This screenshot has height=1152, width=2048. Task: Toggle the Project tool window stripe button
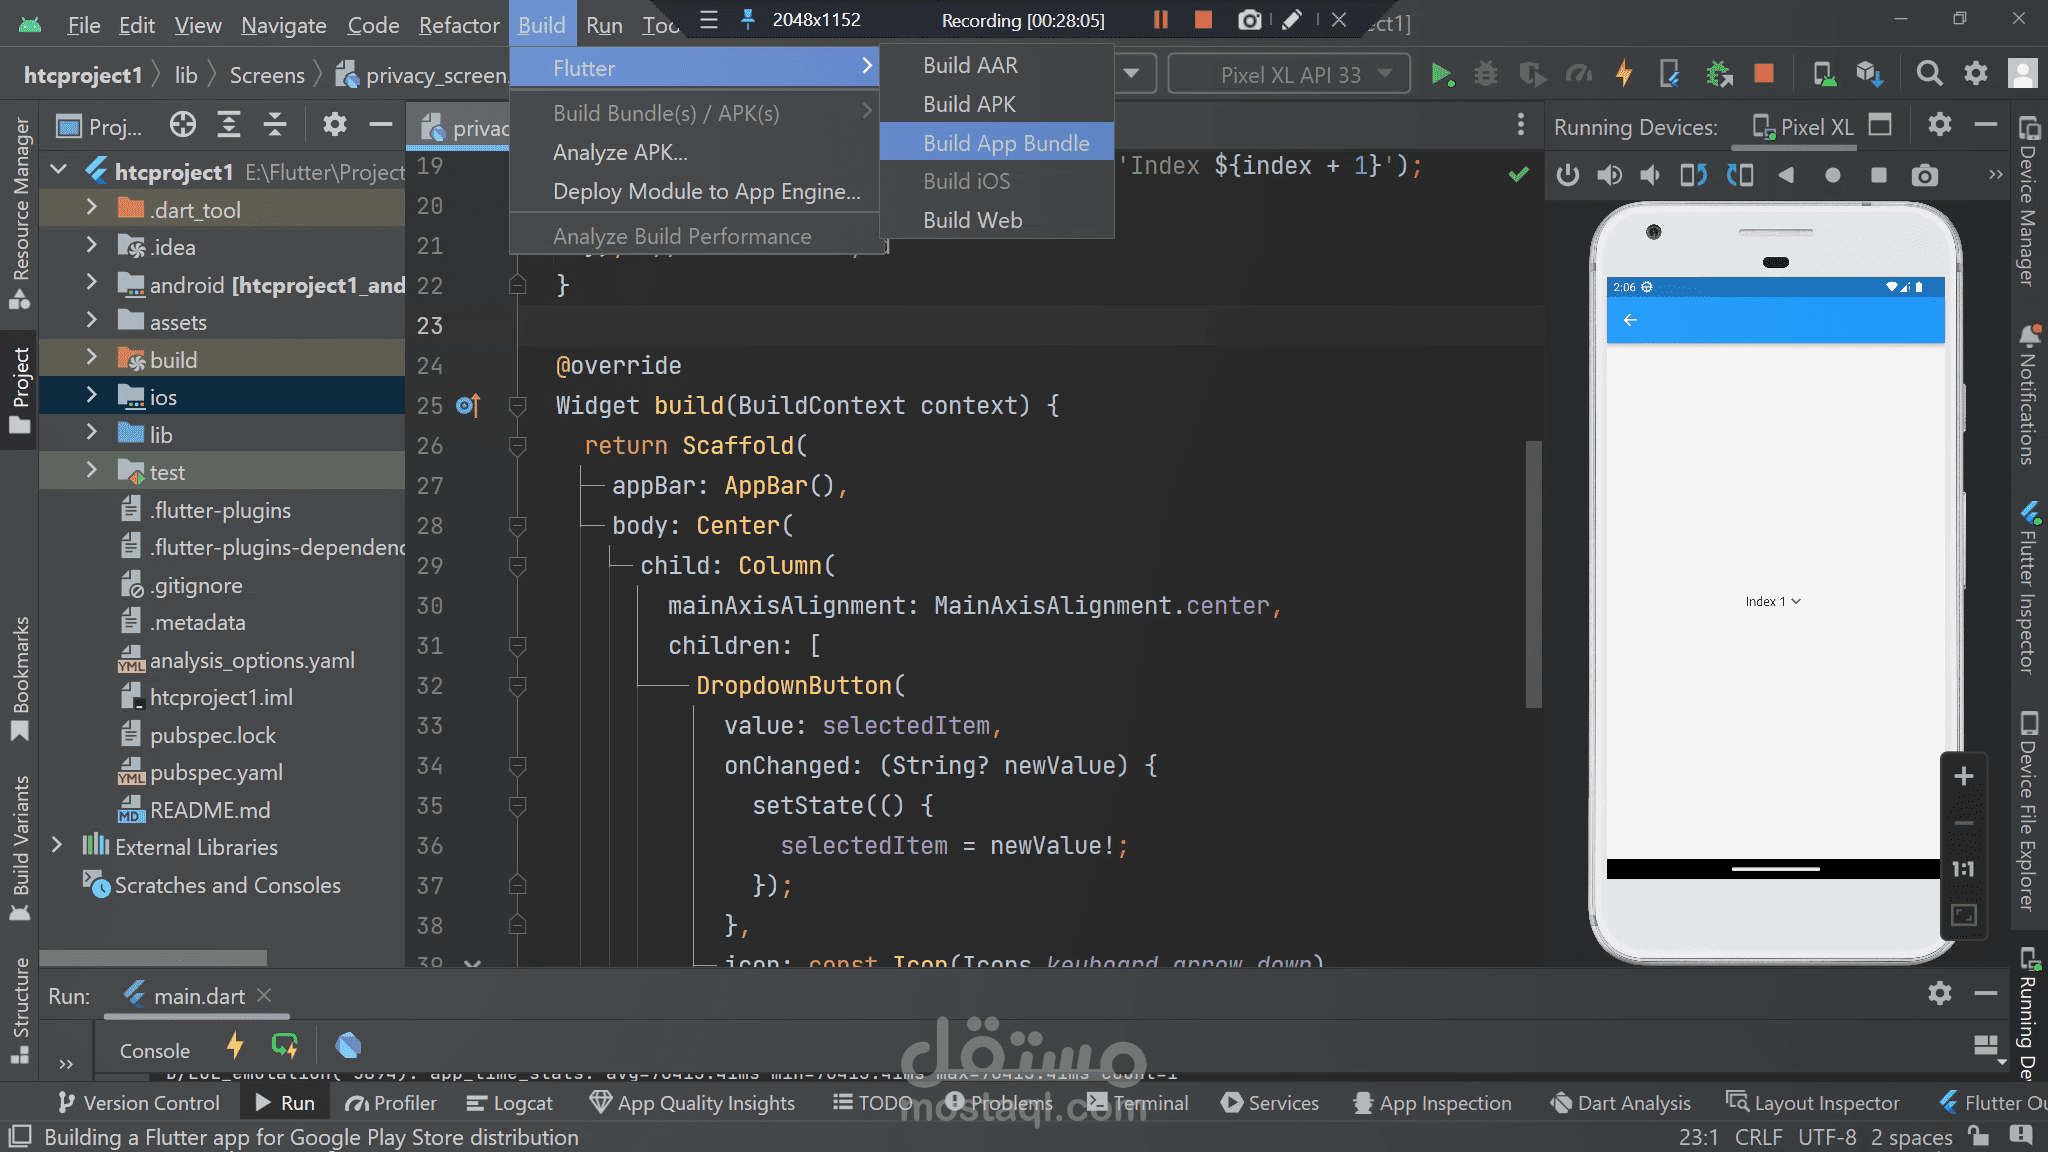[x=21, y=390]
